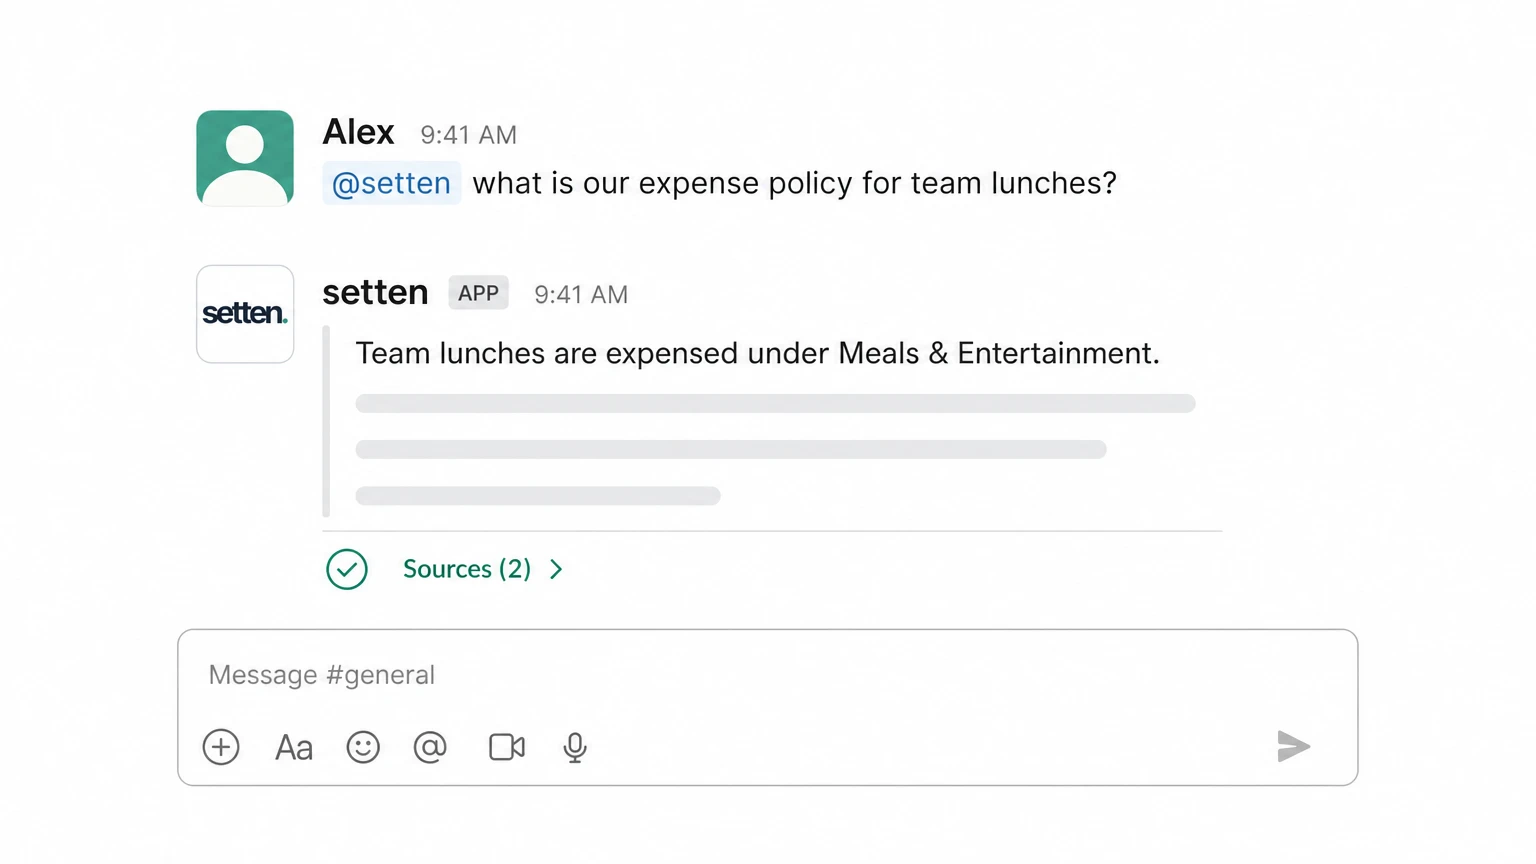
Task: Click the @ mention icon in composer
Action: coord(430,747)
